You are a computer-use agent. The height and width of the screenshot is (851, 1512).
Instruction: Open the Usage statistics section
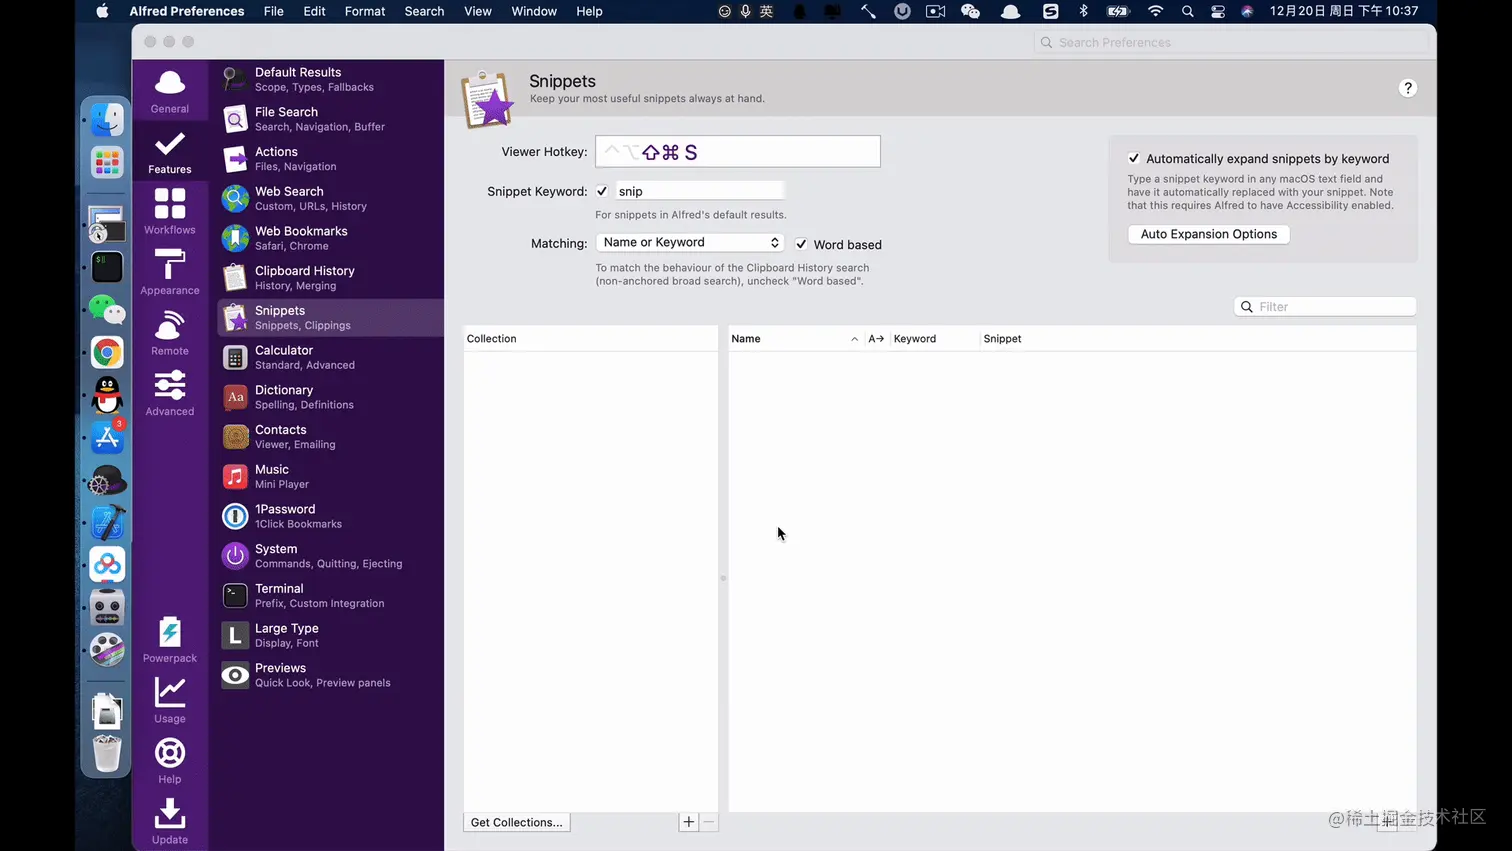pyautogui.click(x=170, y=700)
